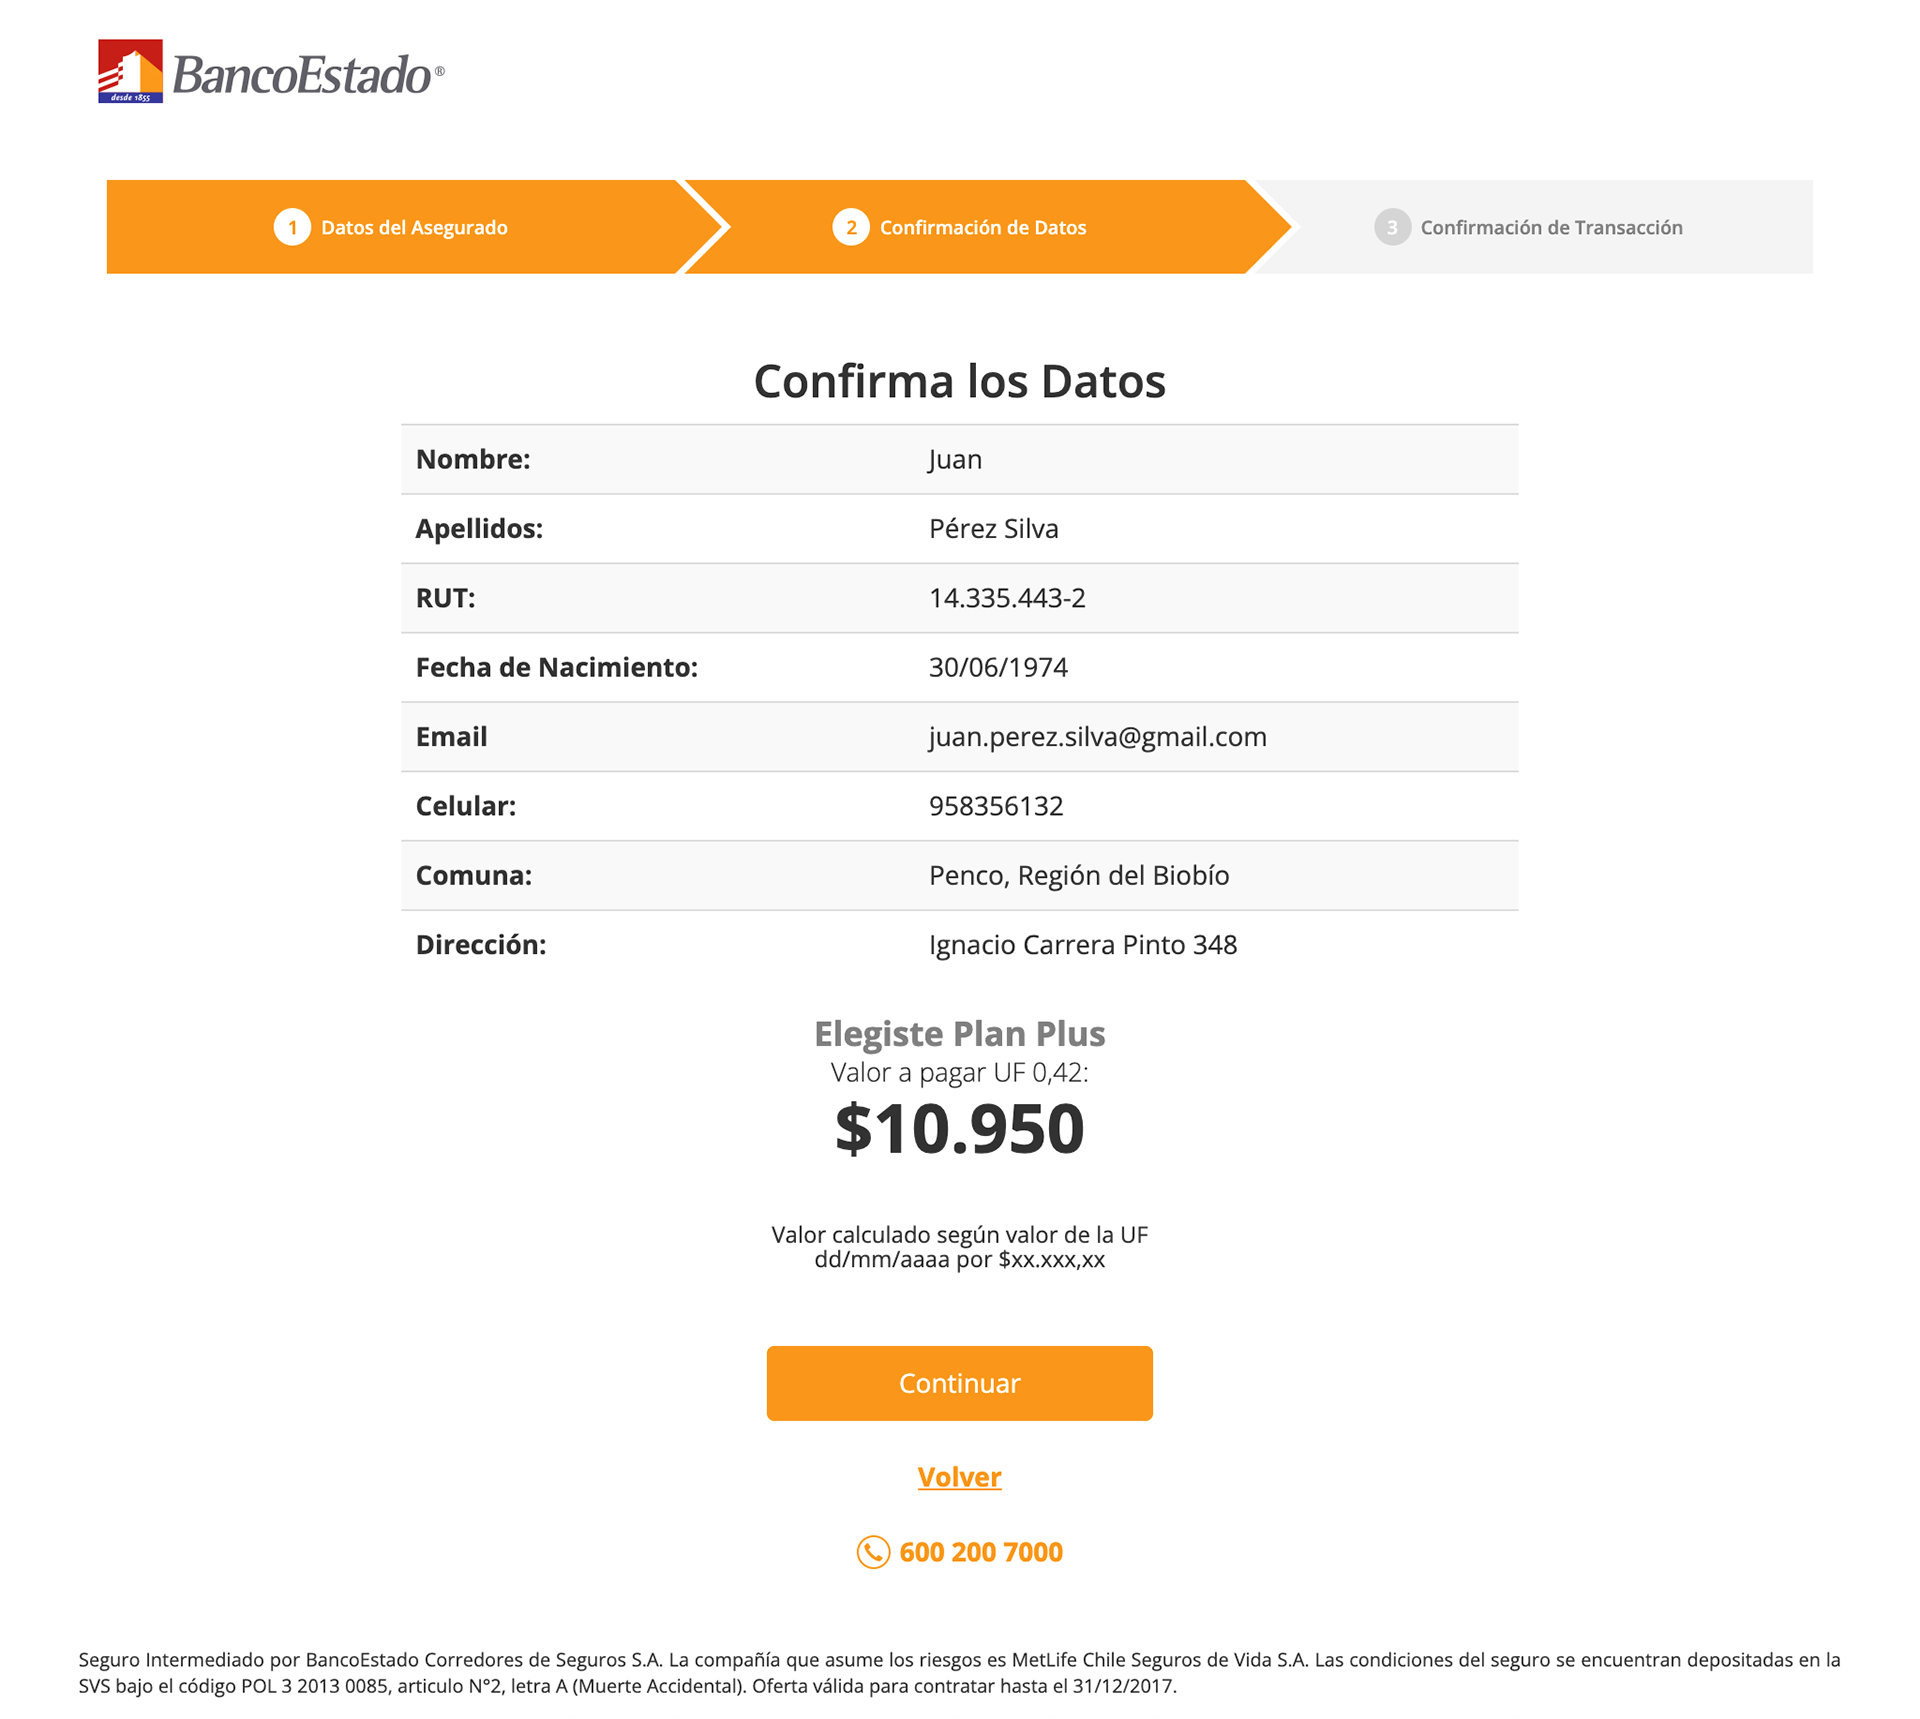Select step 1 number circle

[292, 227]
